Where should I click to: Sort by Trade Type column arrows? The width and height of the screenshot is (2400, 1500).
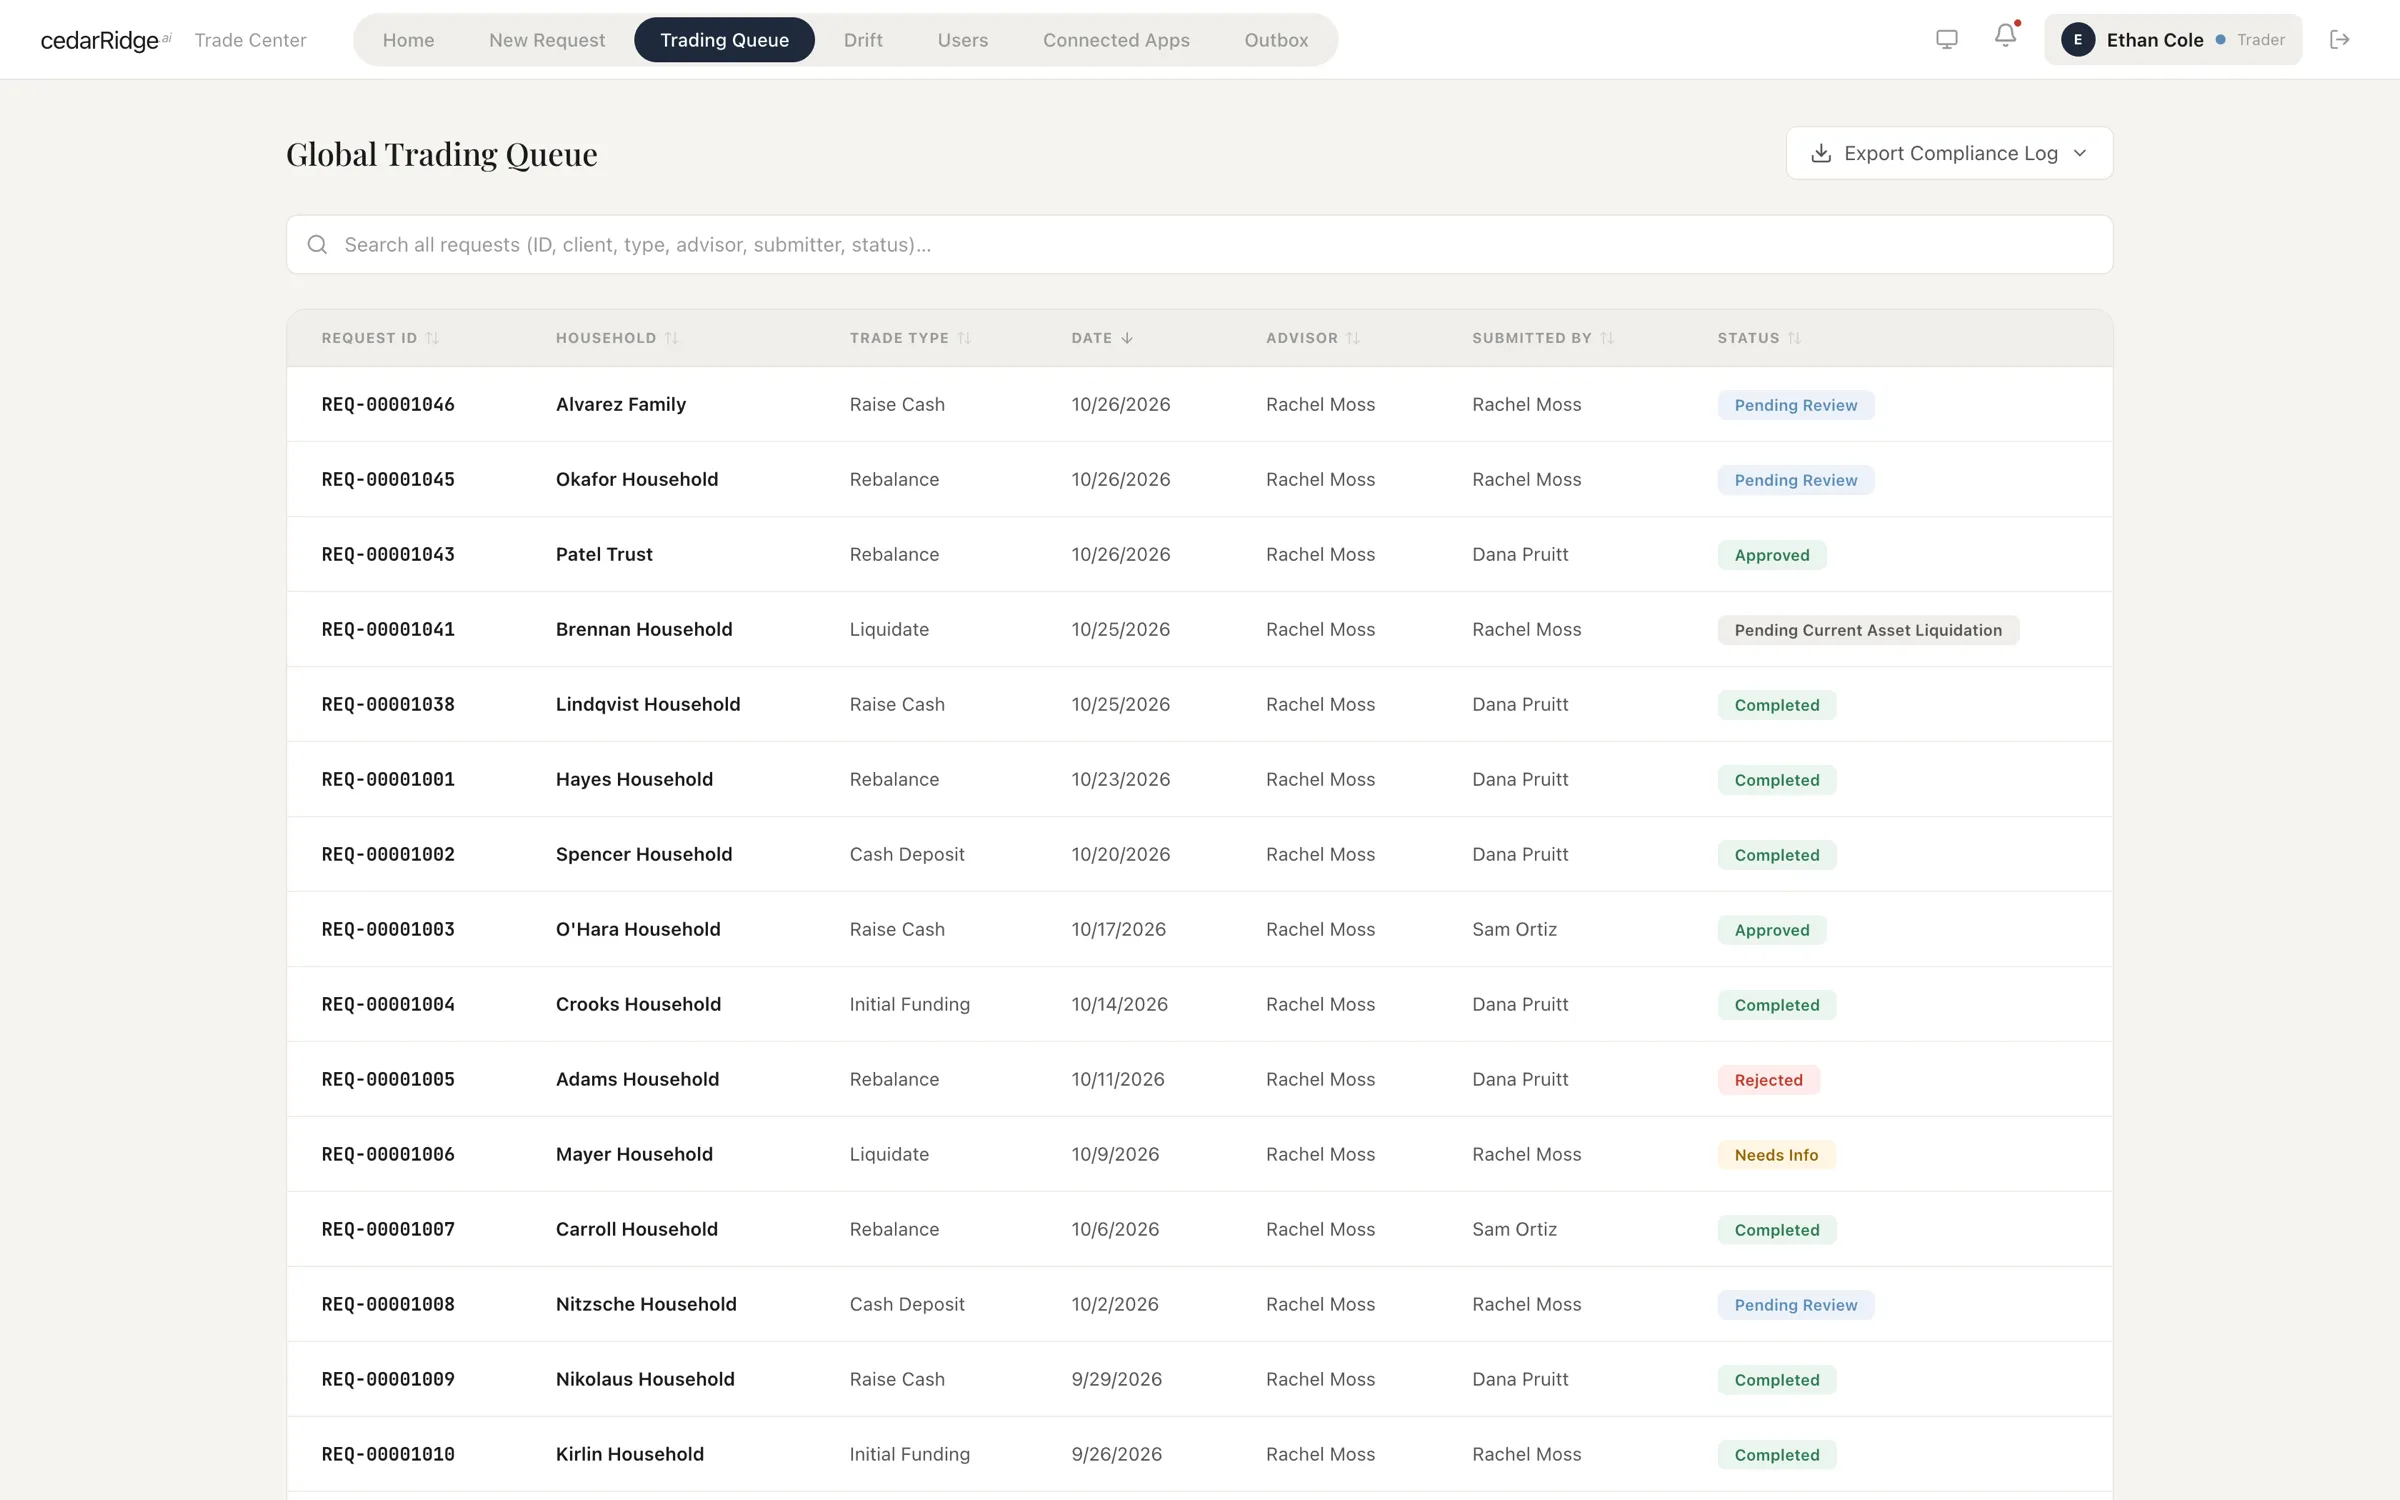coord(964,338)
